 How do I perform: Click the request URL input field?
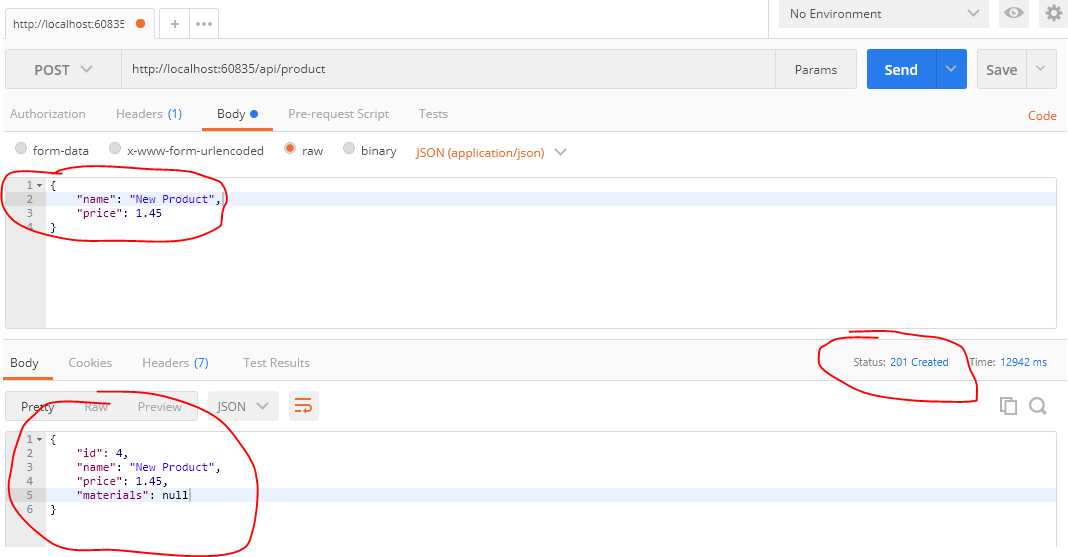point(448,69)
